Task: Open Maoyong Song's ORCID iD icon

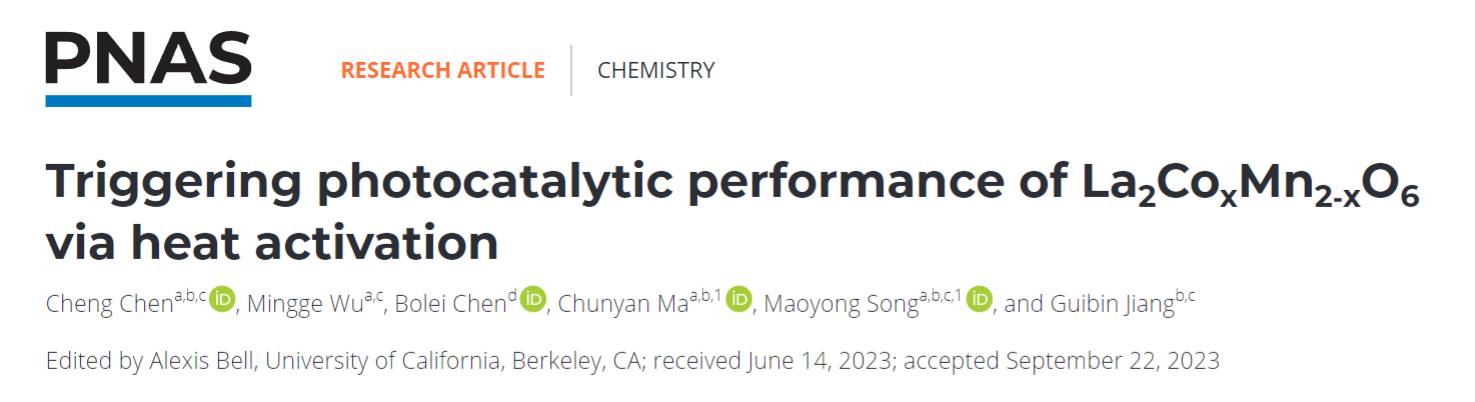Action: (x=980, y=299)
